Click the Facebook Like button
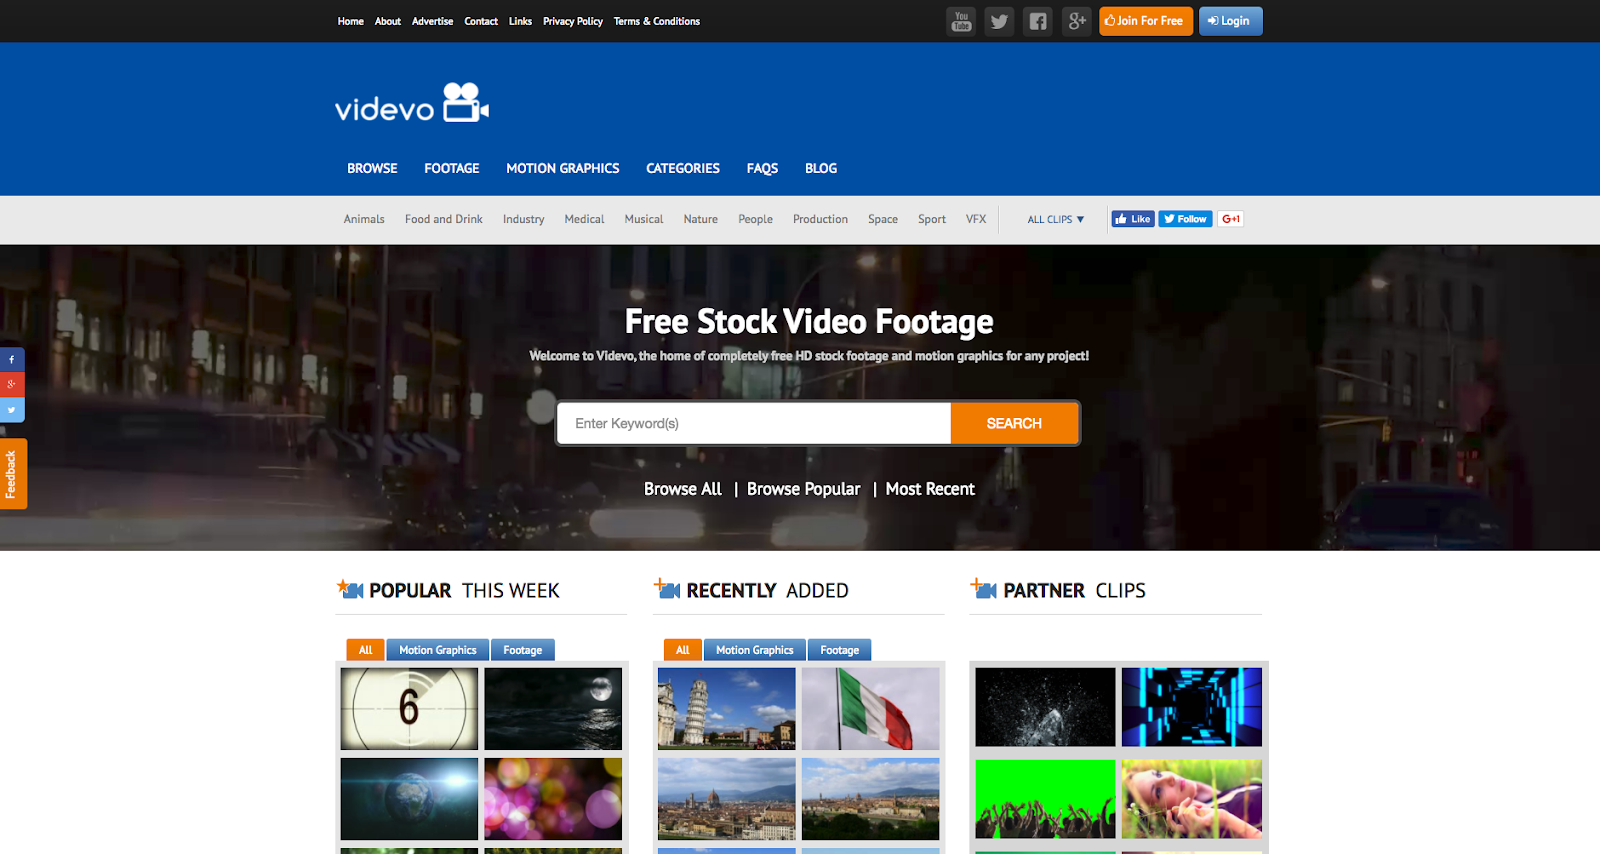The height and width of the screenshot is (854, 1600). coord(1133,219)
